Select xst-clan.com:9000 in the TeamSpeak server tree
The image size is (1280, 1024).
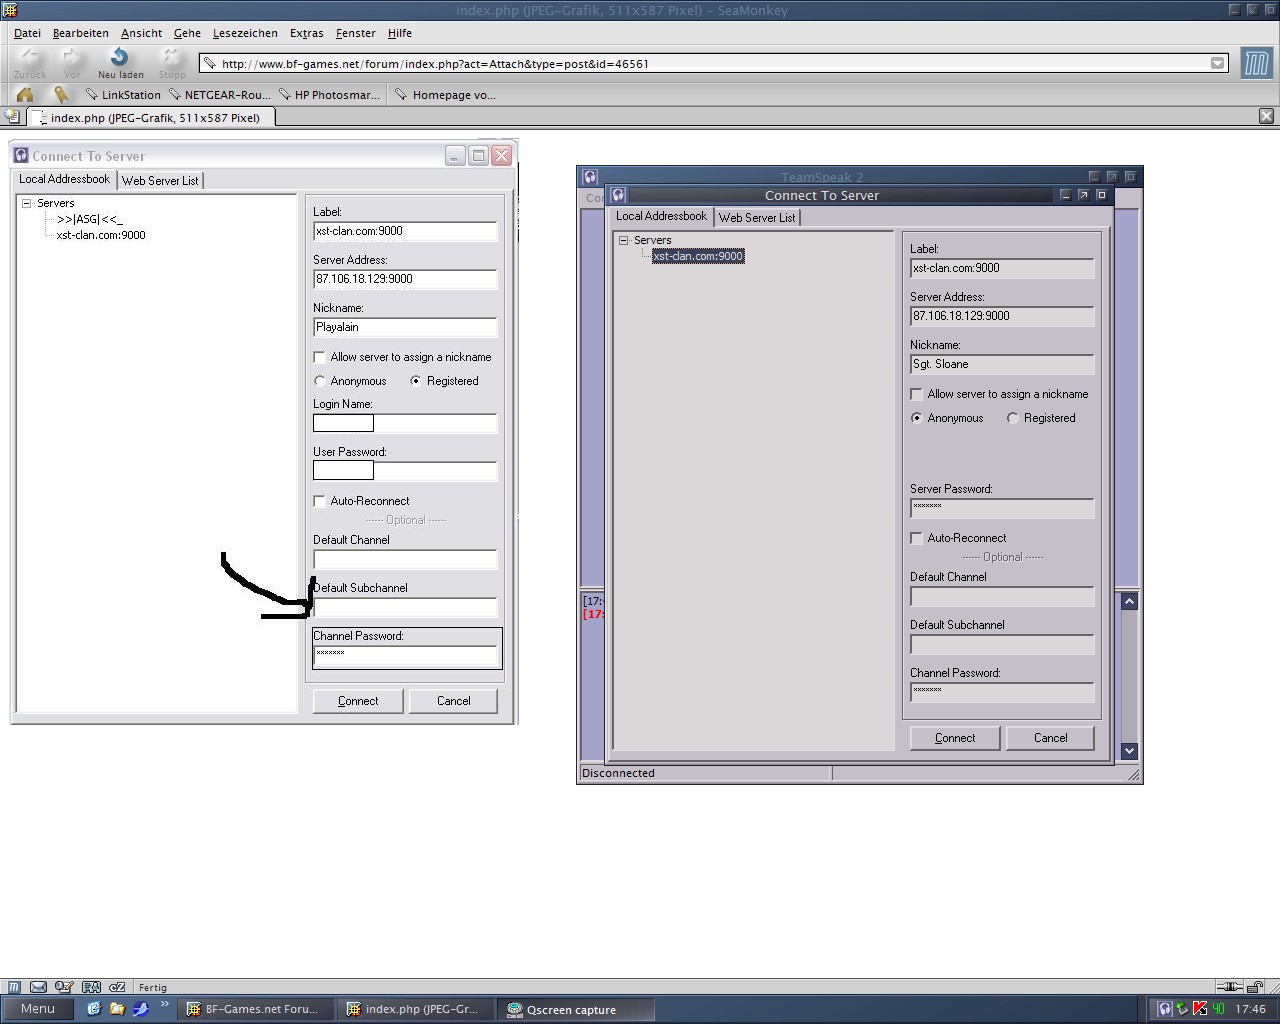[698, 256]
